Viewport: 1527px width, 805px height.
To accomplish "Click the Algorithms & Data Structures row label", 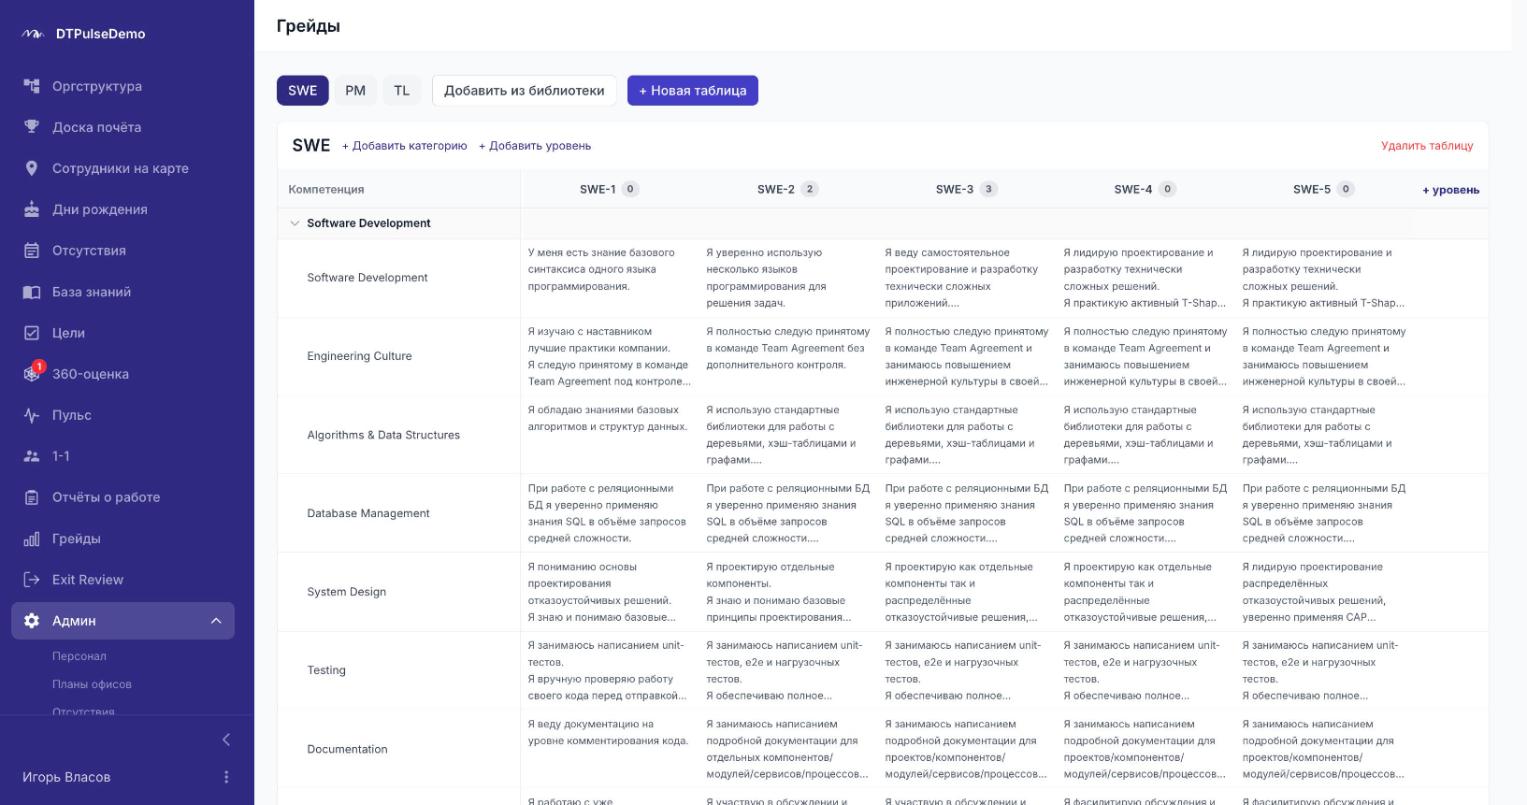I will pyautogui.click(x=382, y=435).
